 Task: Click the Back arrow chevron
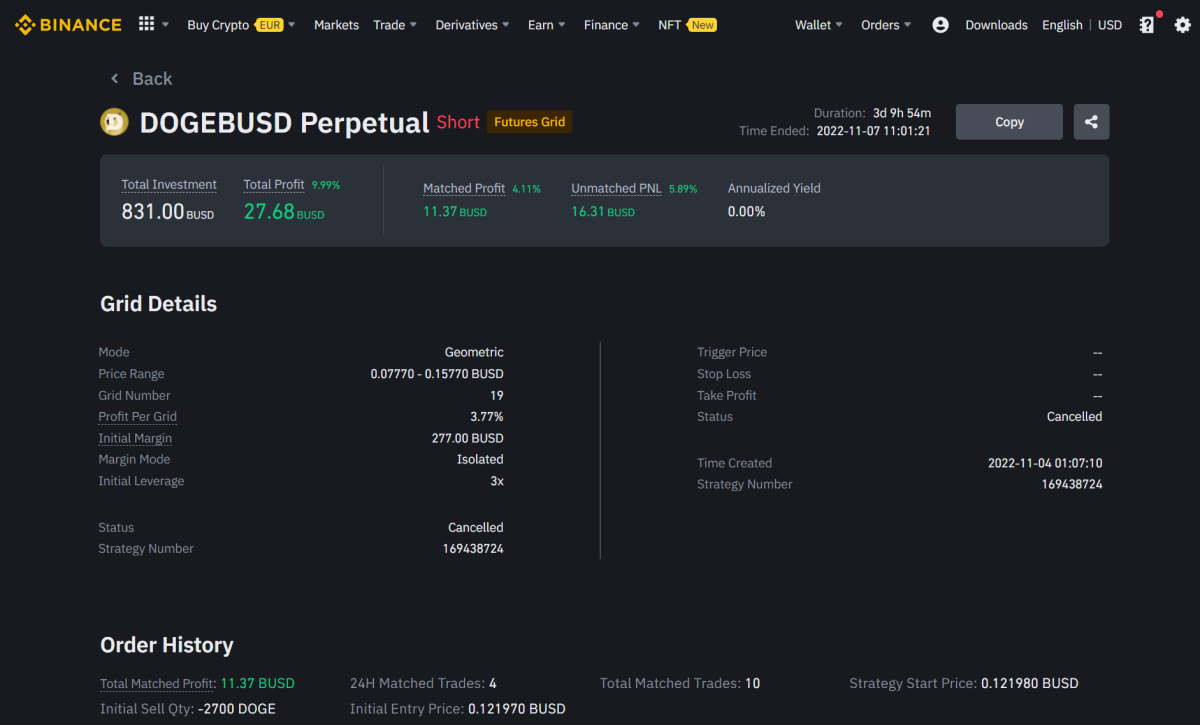(115, 78)
